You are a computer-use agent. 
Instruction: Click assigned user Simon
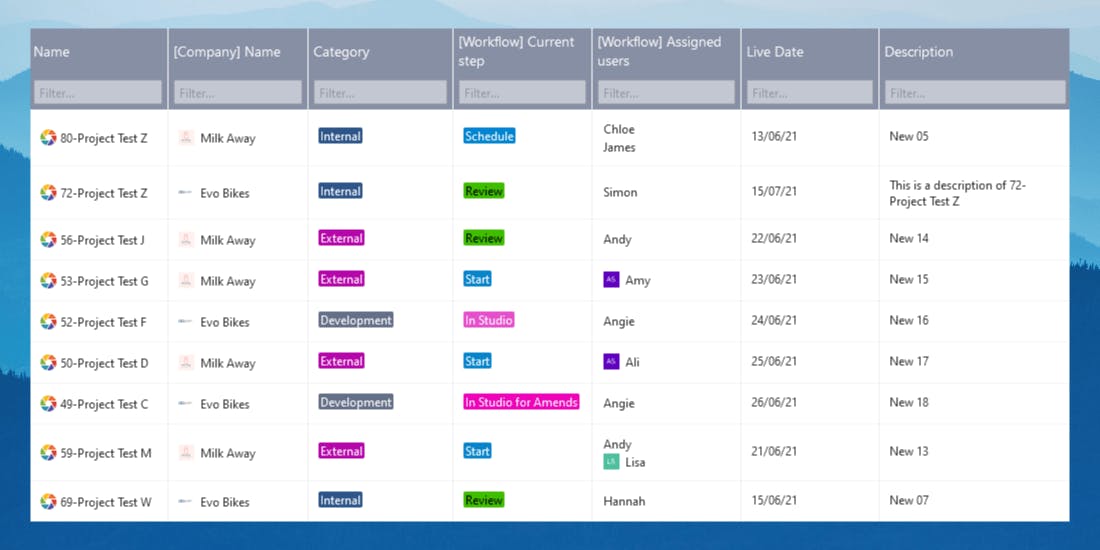click(x=620, y=192)
